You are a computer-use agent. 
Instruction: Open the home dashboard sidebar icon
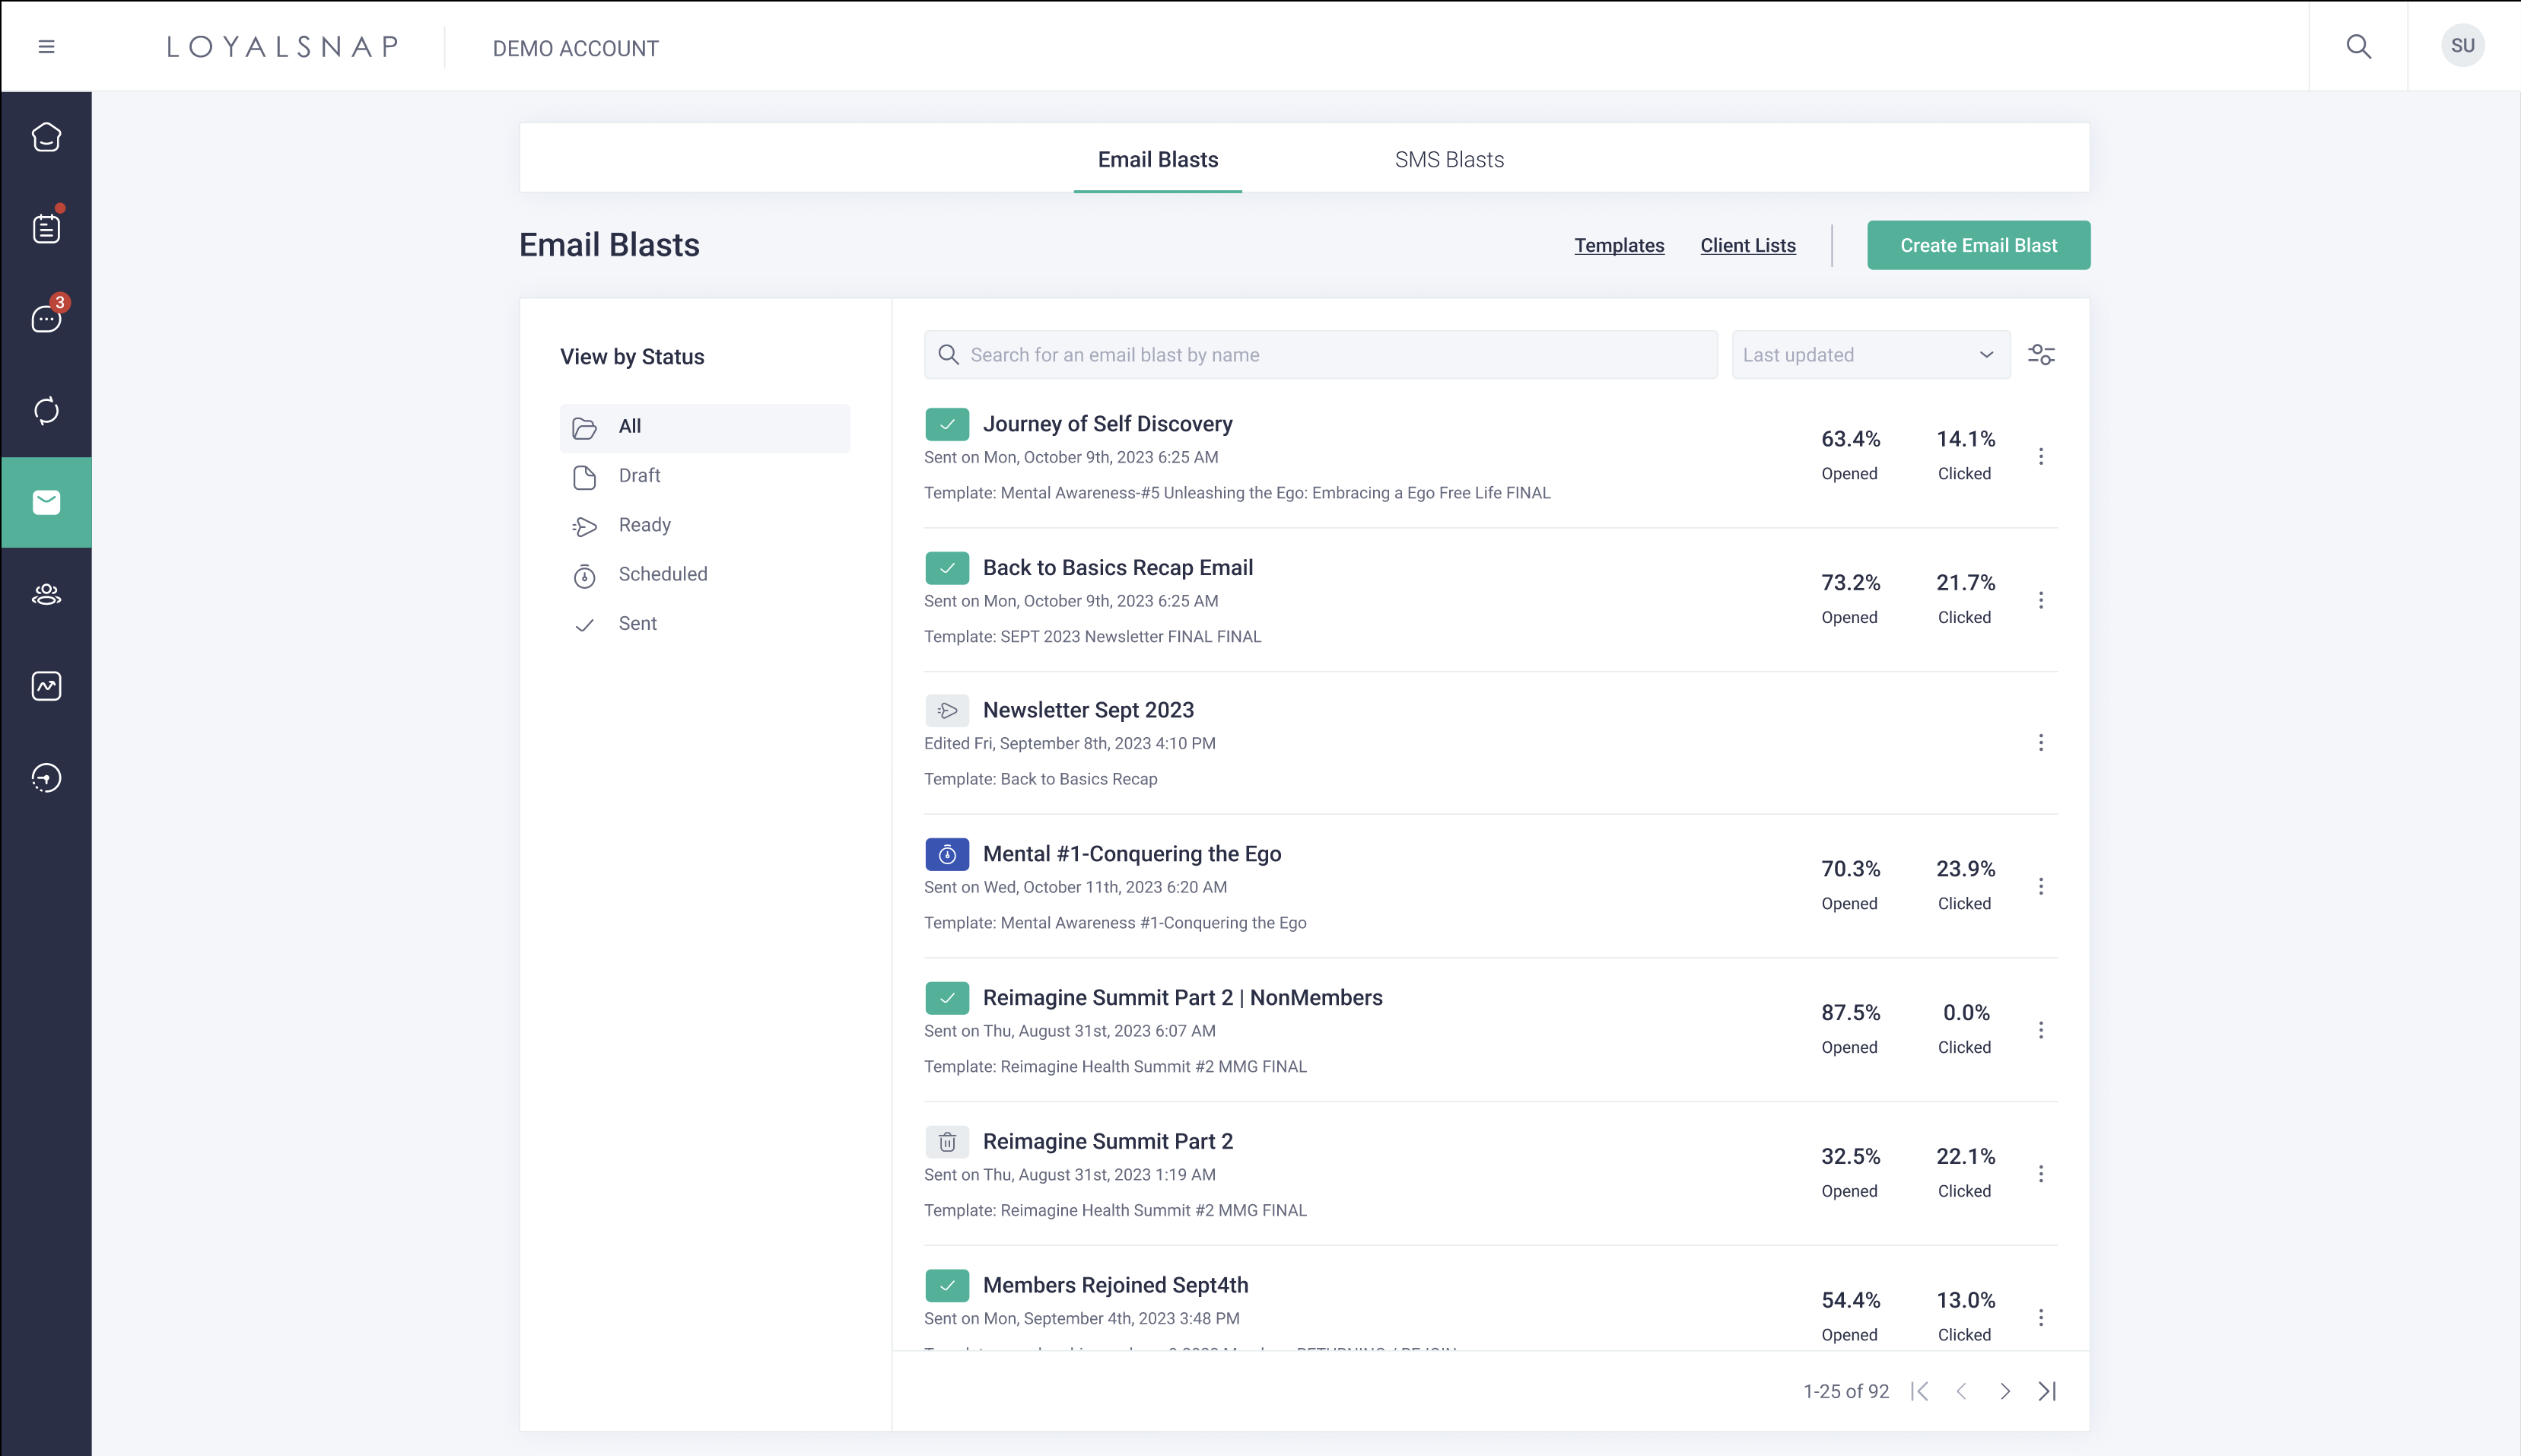(46, 137)
